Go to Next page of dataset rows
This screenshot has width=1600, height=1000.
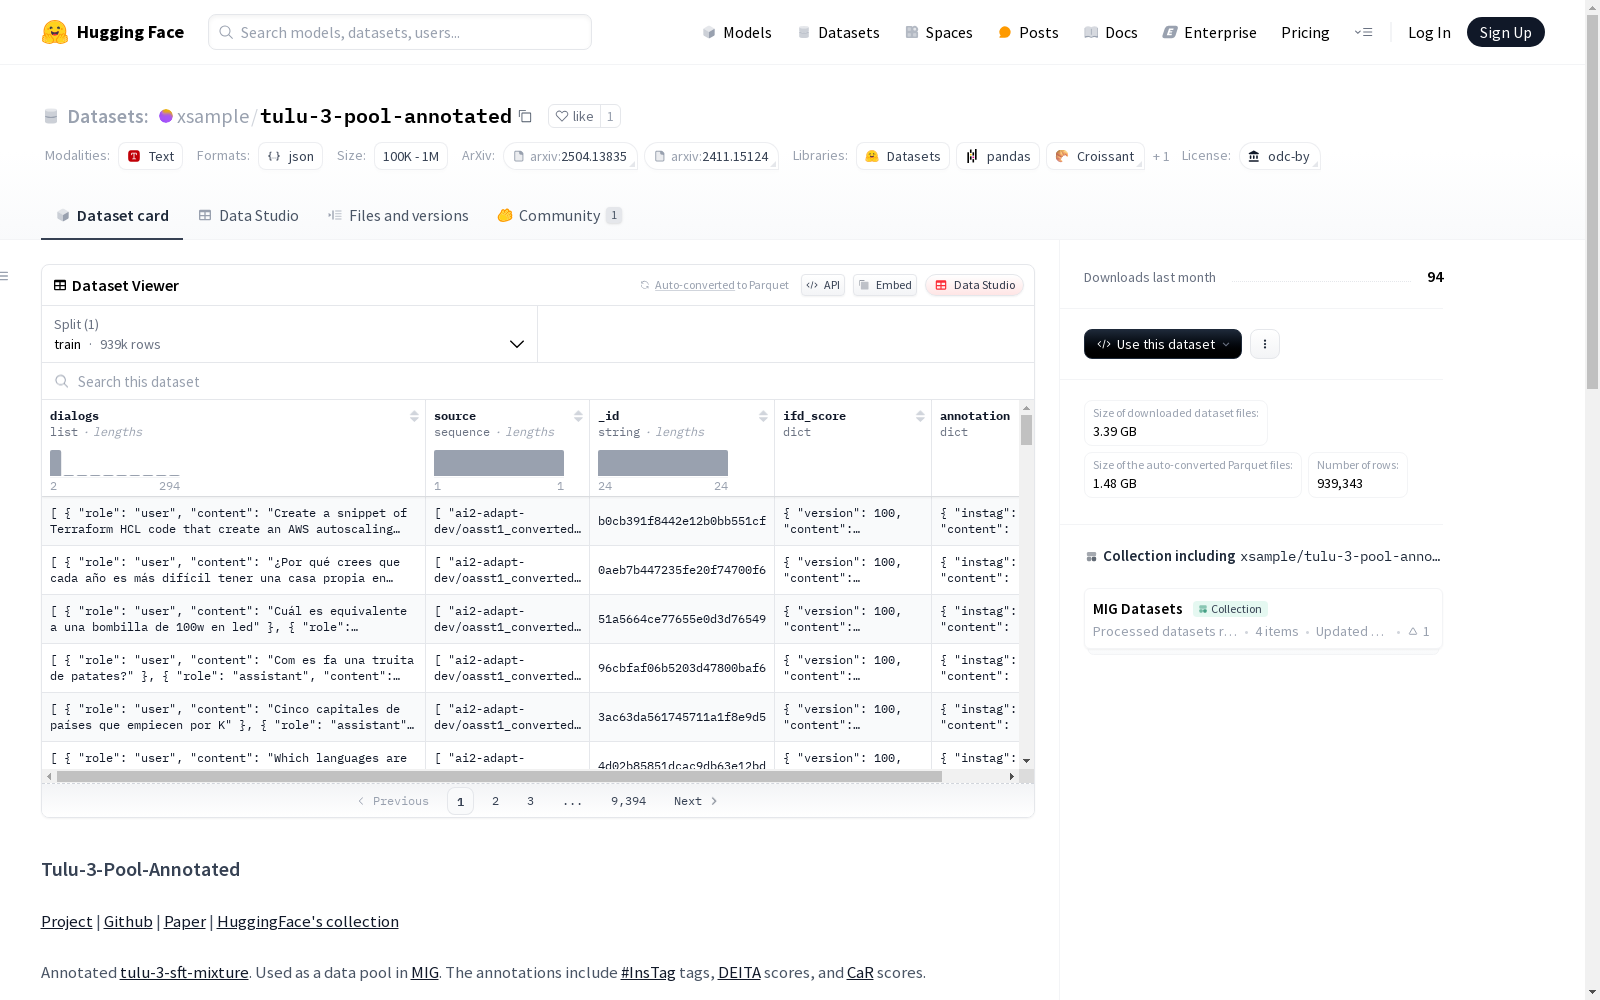pyautogui.click(x=695, y=801)
